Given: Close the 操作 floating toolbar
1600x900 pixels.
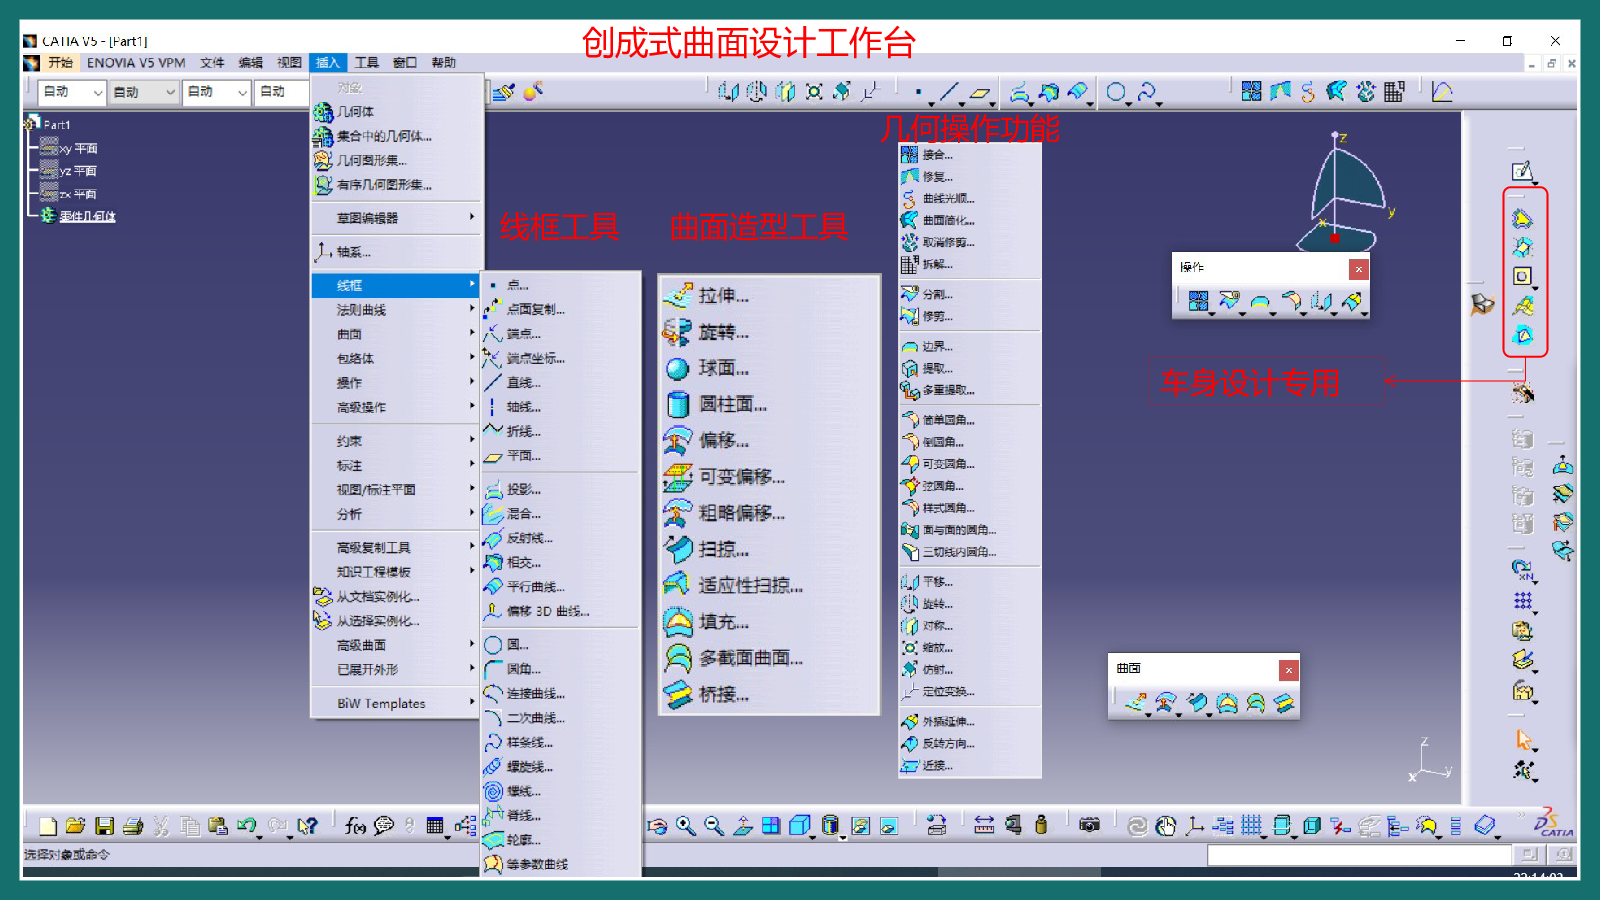Looking at the screenshot, I should [x=1358, y=269].
